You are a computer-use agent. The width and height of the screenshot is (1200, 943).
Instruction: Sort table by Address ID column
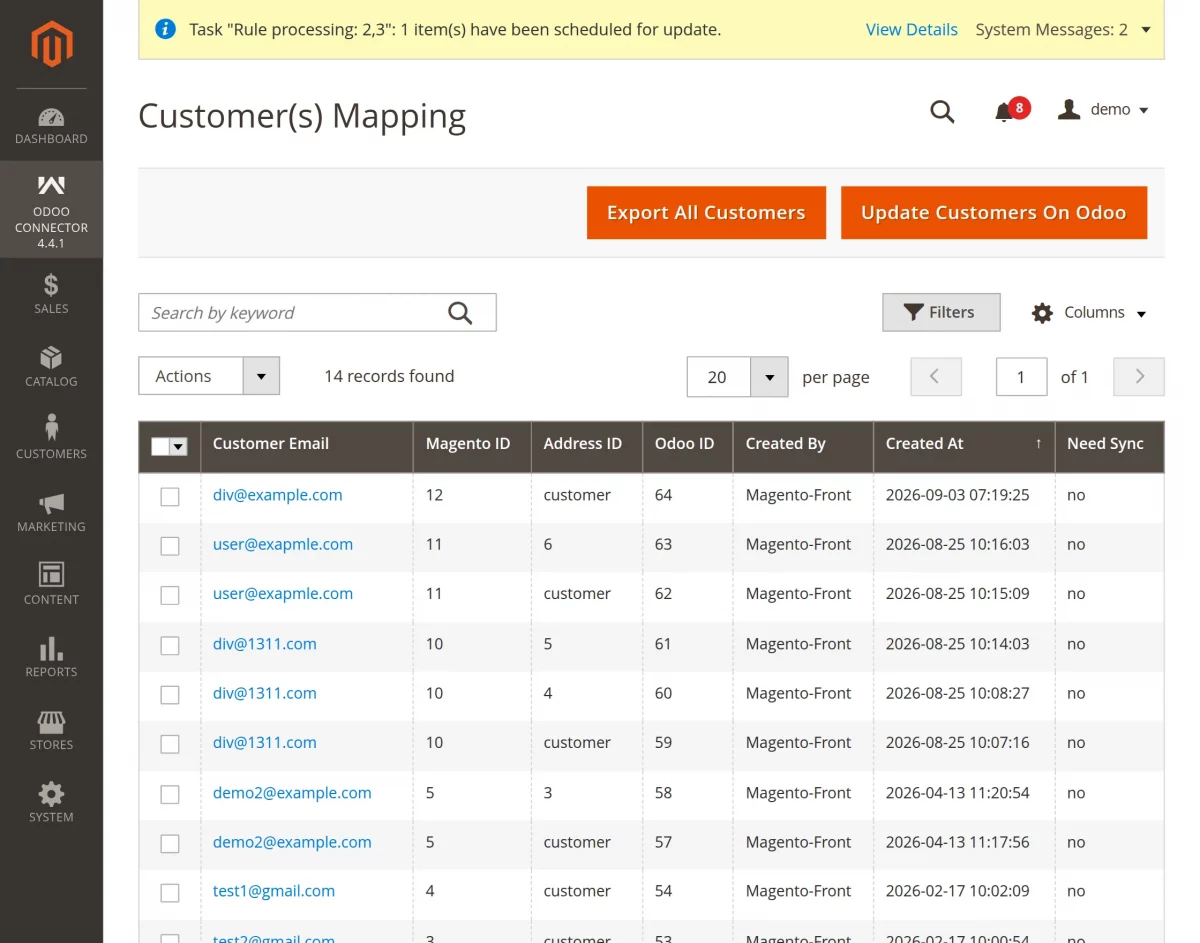click(x=582, y=444)
